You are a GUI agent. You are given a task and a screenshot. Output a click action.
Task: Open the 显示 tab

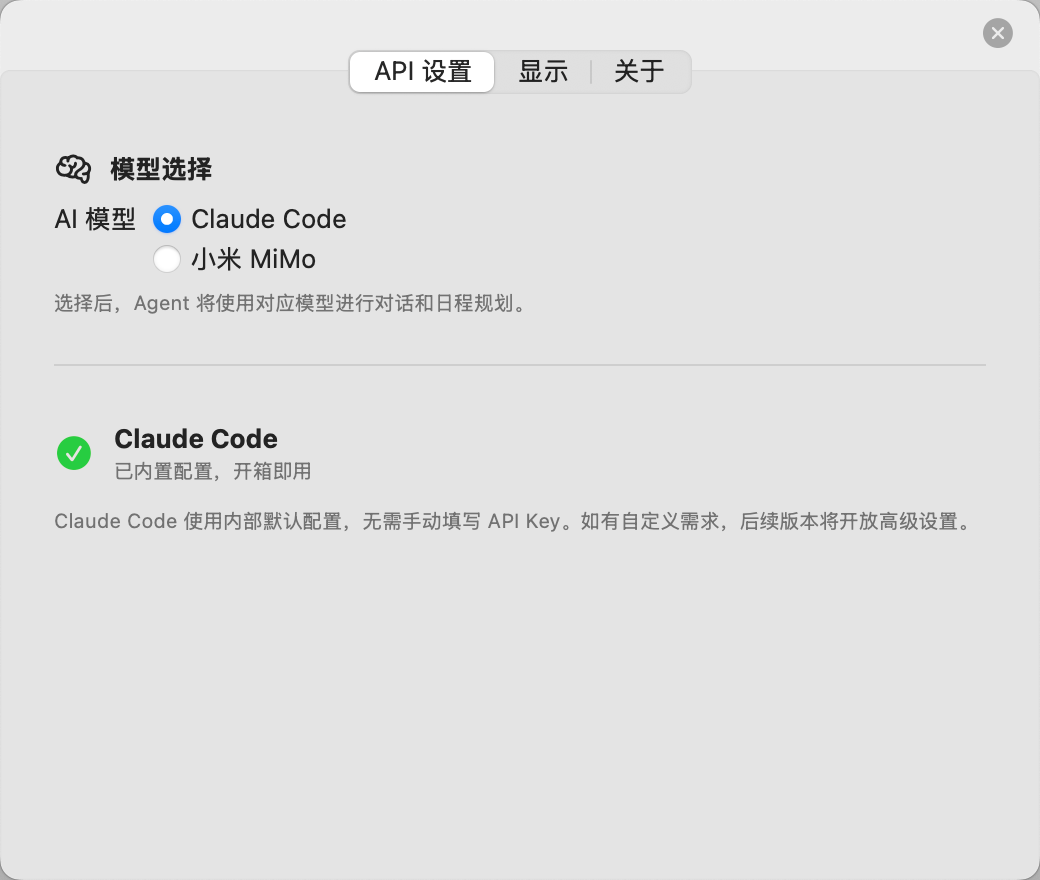coord(543,72)
